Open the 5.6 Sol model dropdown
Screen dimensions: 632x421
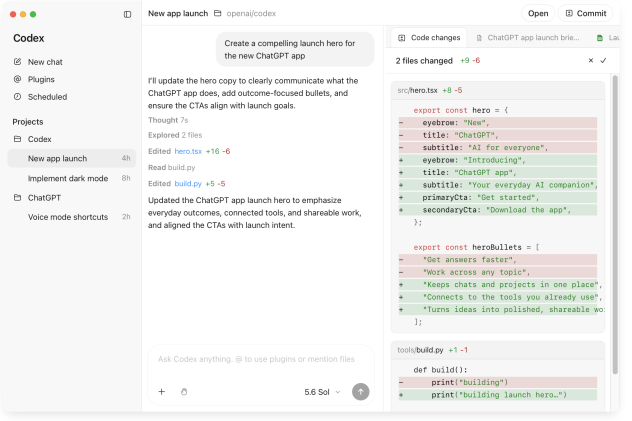pyautogui.click(x=322, y=392)
